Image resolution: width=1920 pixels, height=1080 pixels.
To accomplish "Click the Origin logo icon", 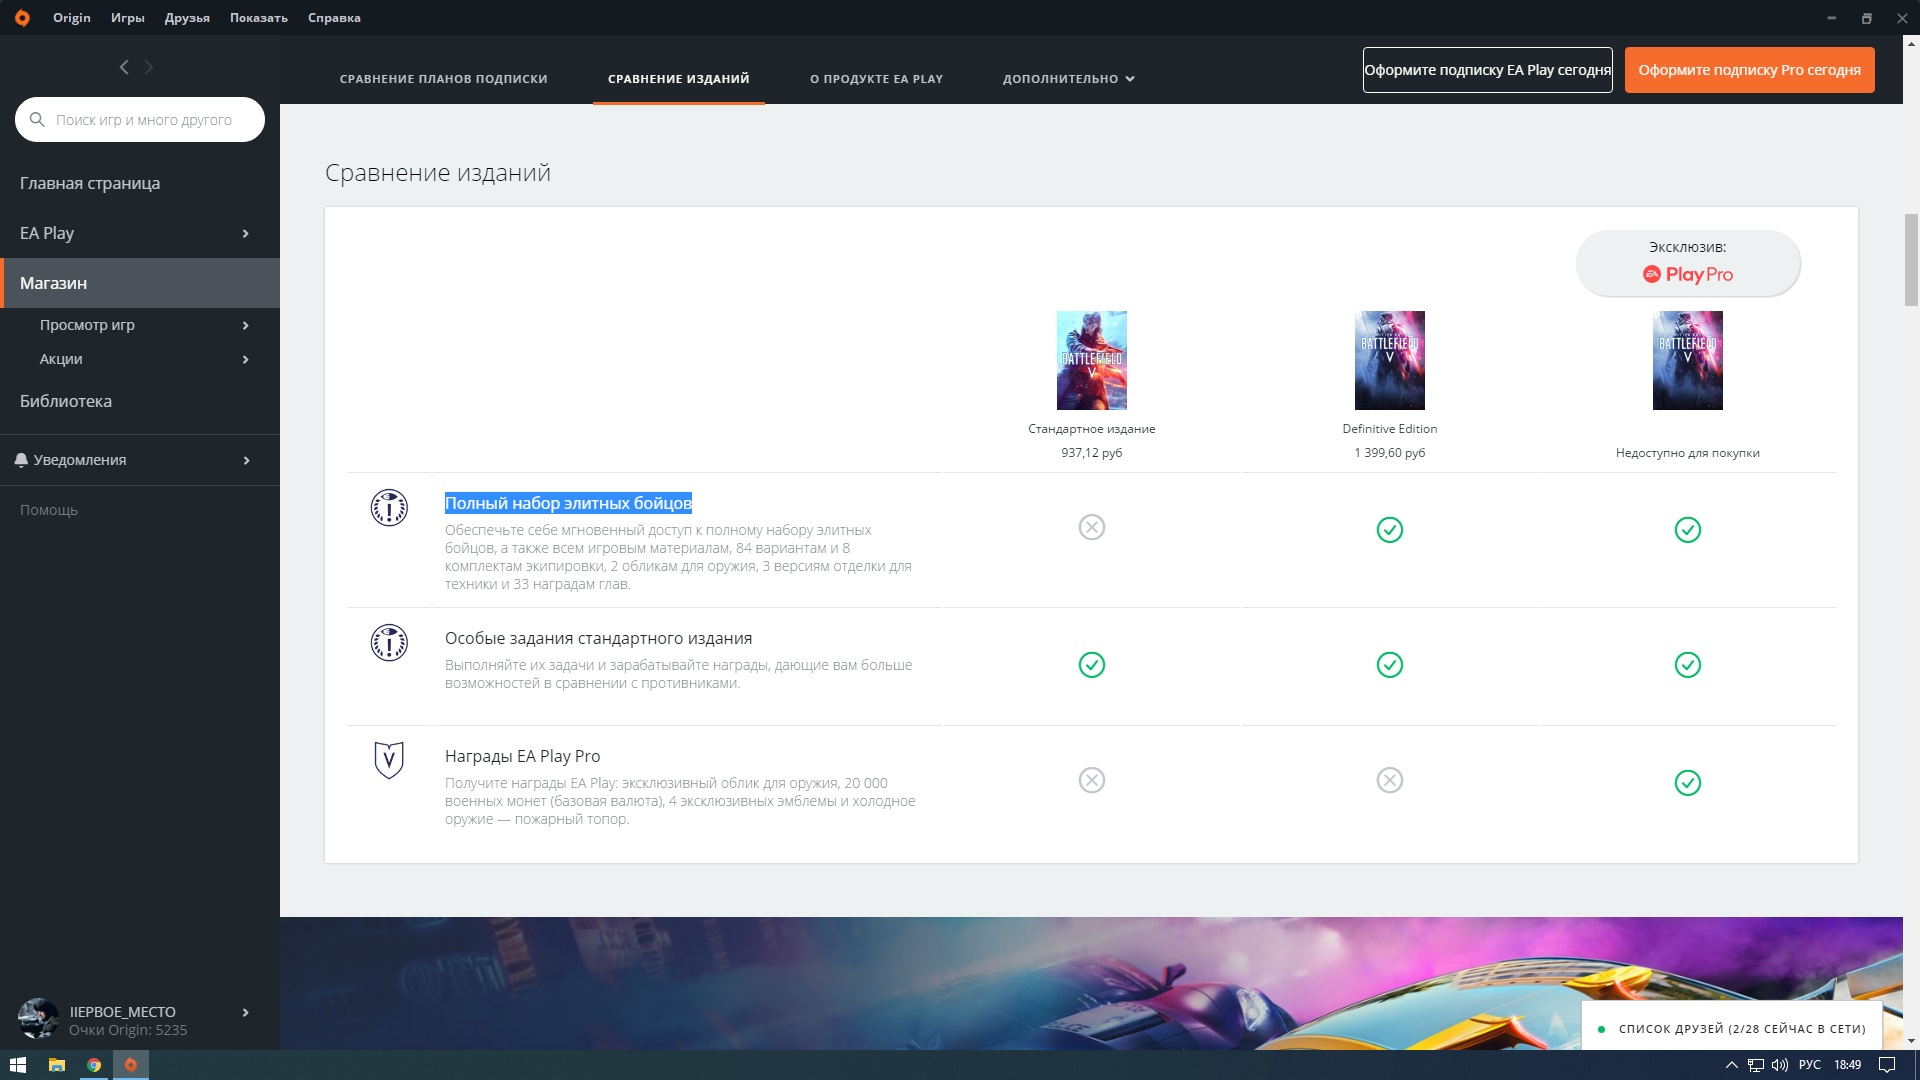I will tap(22, 18).
